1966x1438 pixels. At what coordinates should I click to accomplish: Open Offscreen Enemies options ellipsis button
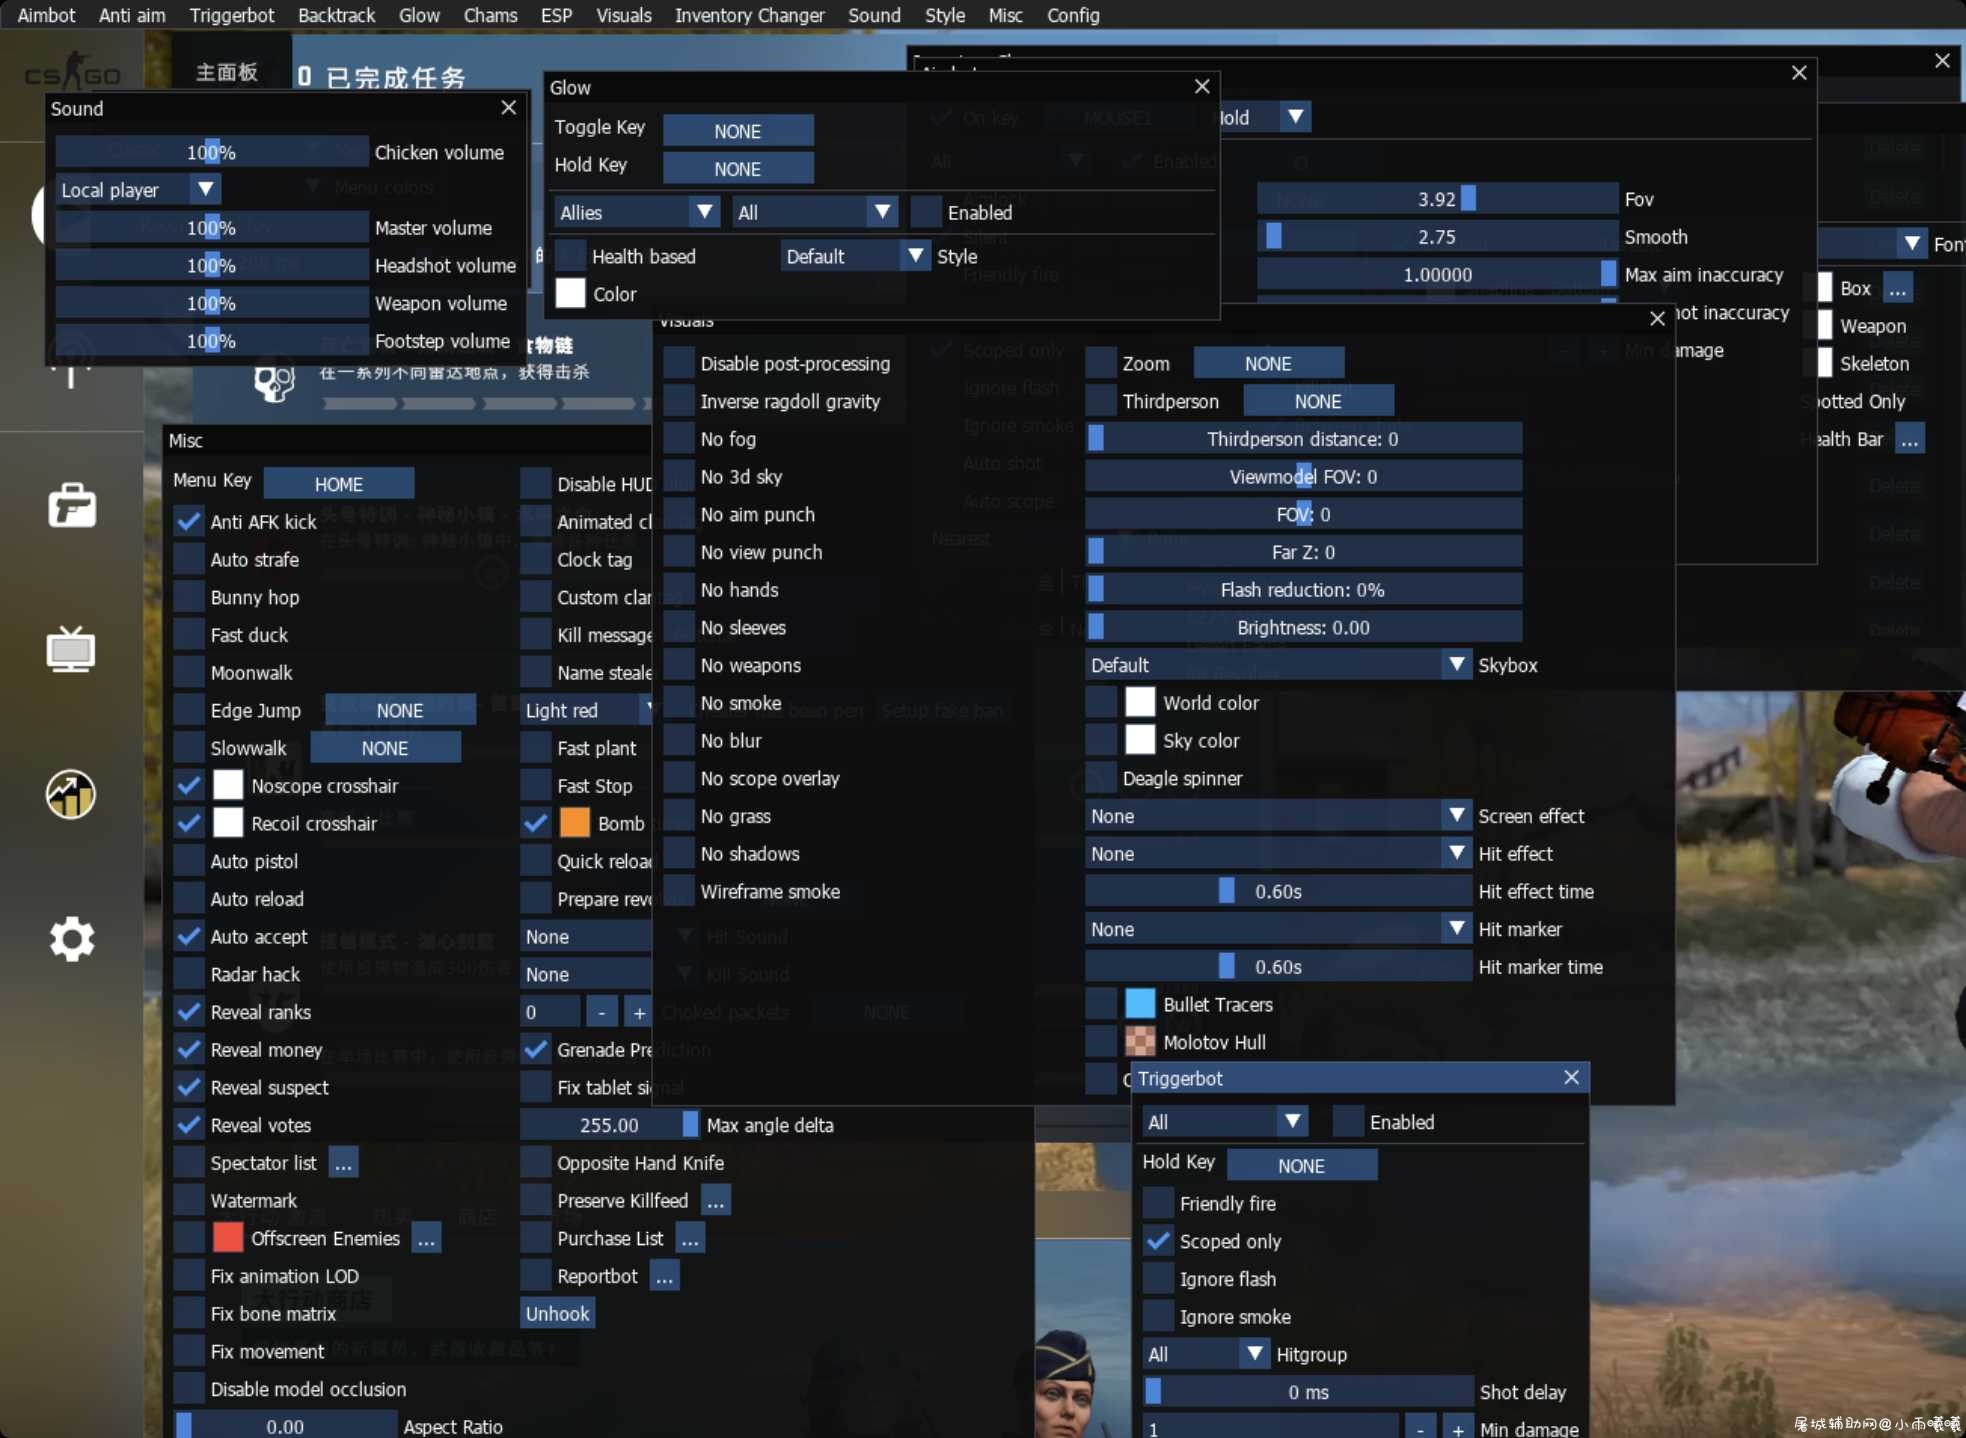426,1239
